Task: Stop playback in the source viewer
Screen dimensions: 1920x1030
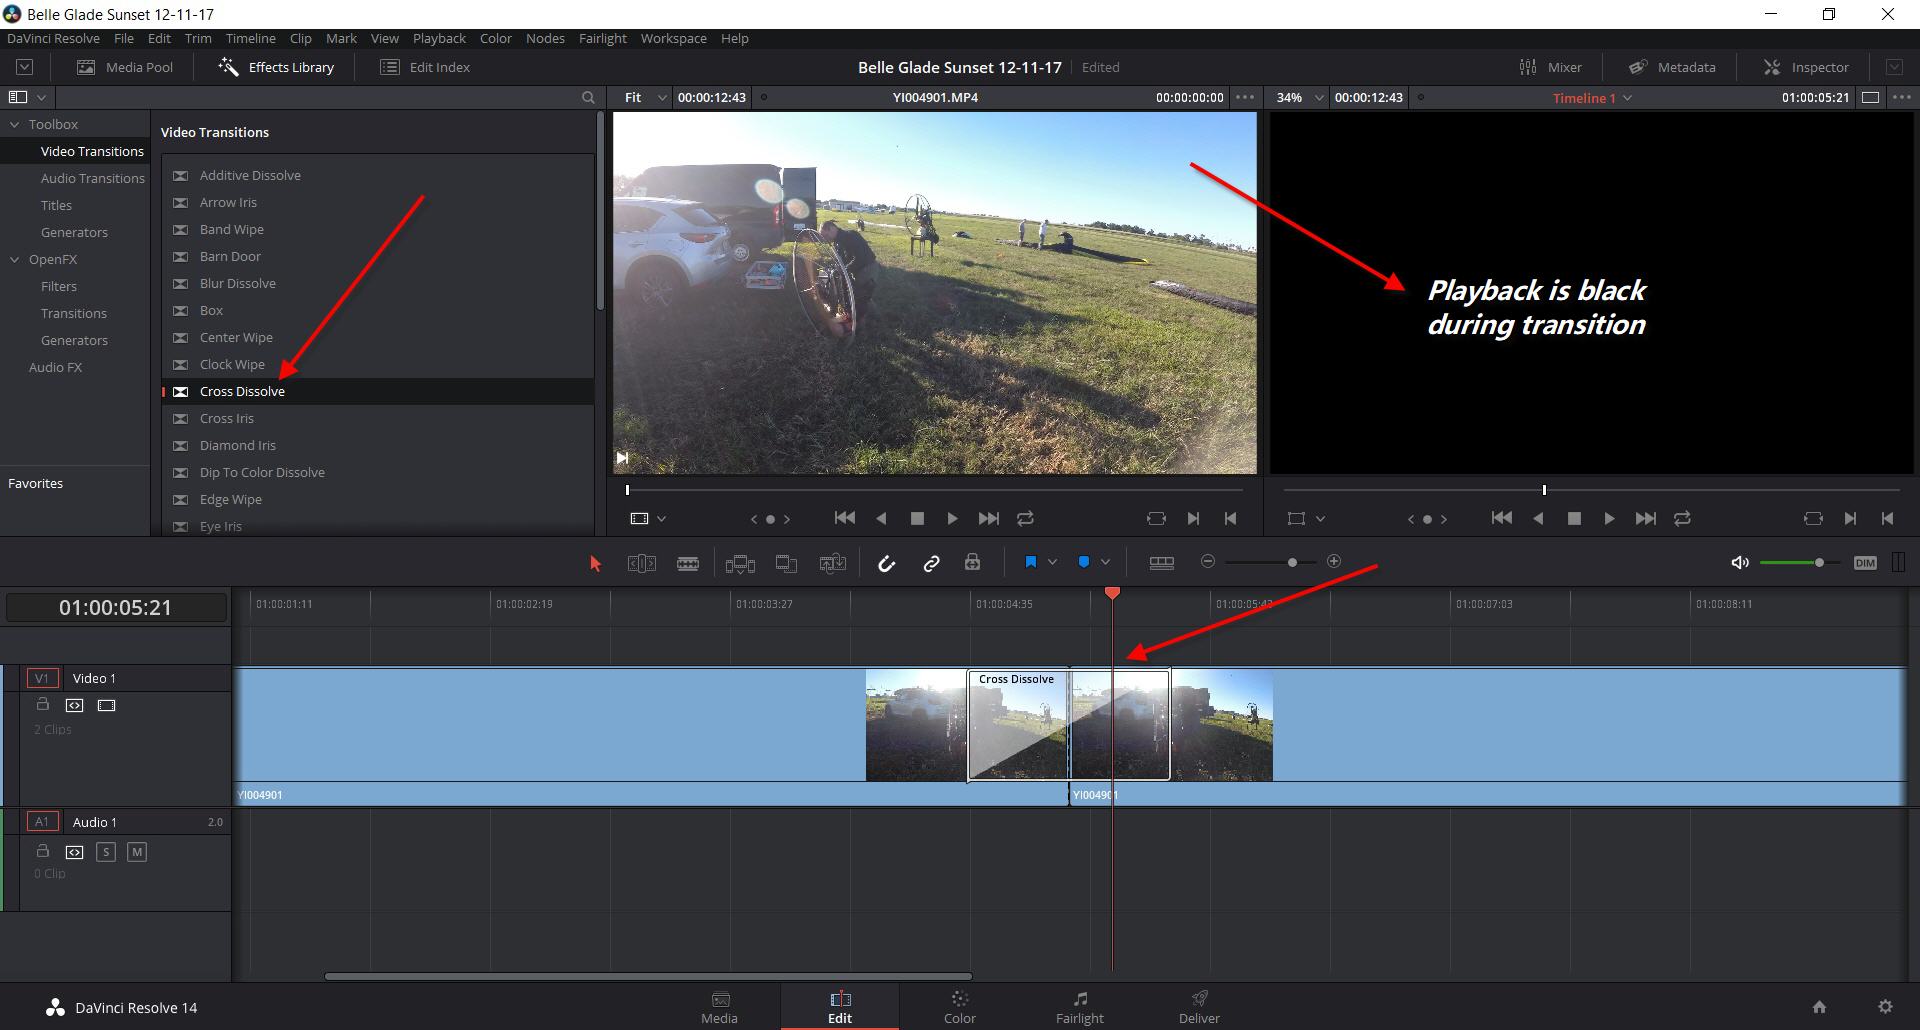Action: (917, 518)
